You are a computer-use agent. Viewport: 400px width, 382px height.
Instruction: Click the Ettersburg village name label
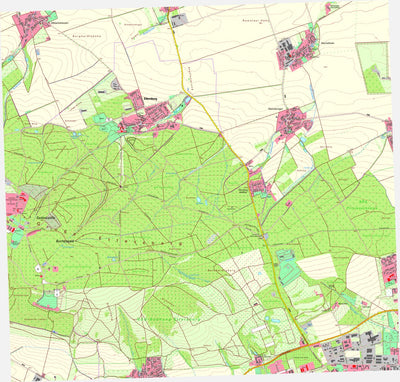tap(151, 99)
